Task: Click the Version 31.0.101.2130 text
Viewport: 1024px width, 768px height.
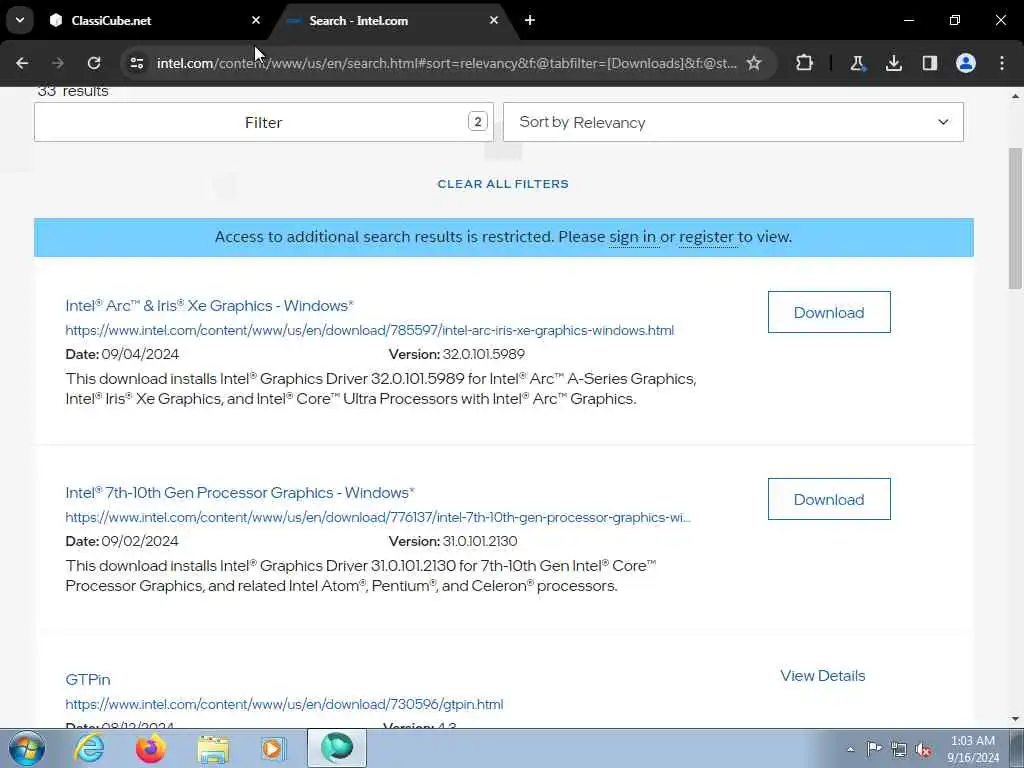Action: (x=453, y=541)
